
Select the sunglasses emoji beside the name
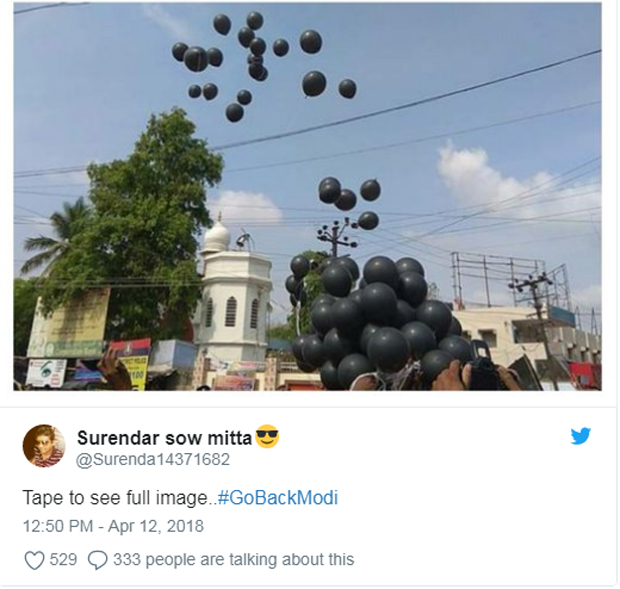[x=267, y=436]
